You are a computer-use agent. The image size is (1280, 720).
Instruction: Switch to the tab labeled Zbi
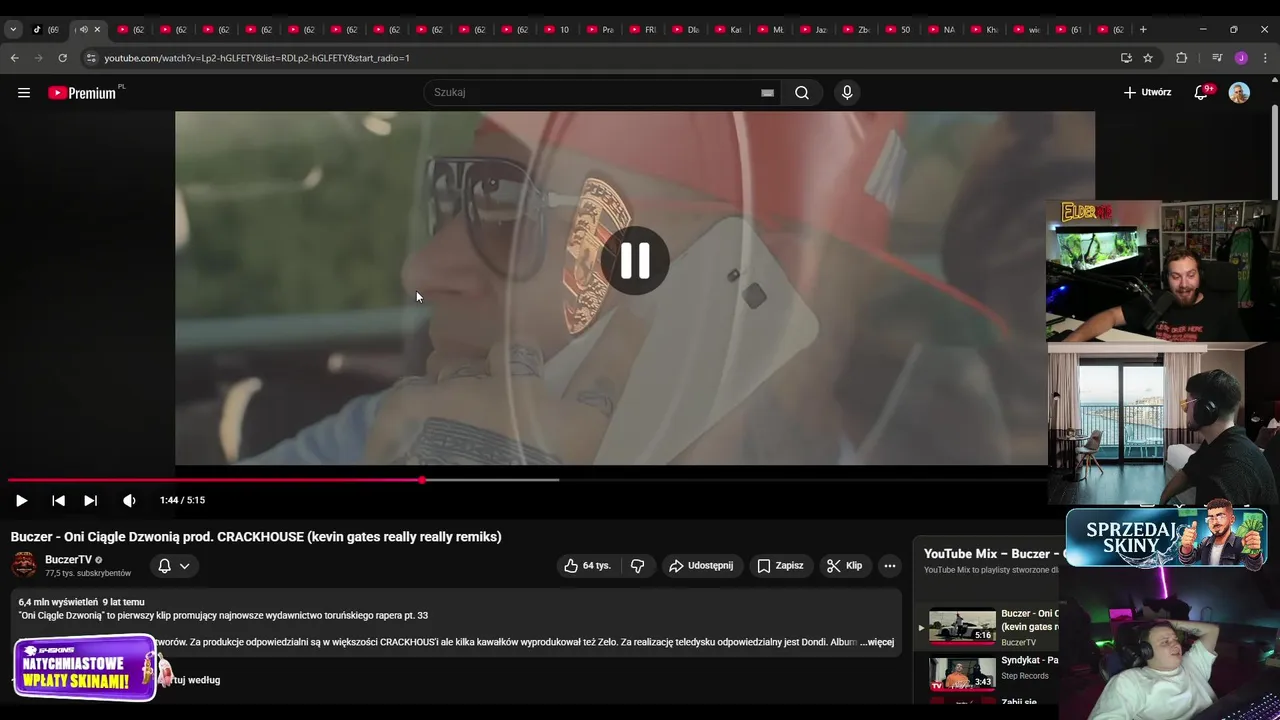[856, 29]
